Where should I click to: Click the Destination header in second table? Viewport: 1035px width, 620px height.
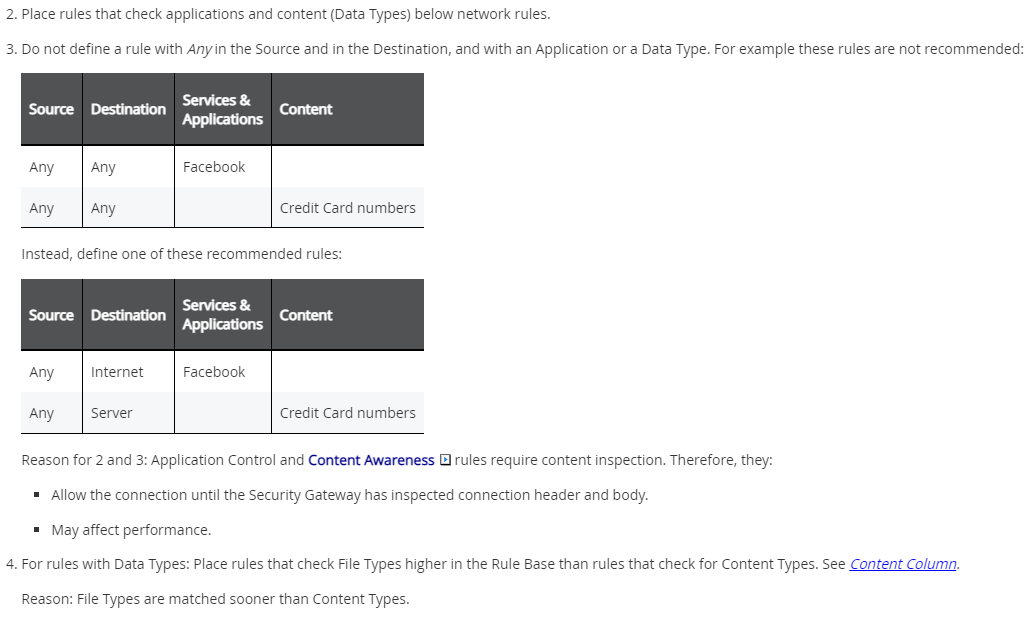128,315
